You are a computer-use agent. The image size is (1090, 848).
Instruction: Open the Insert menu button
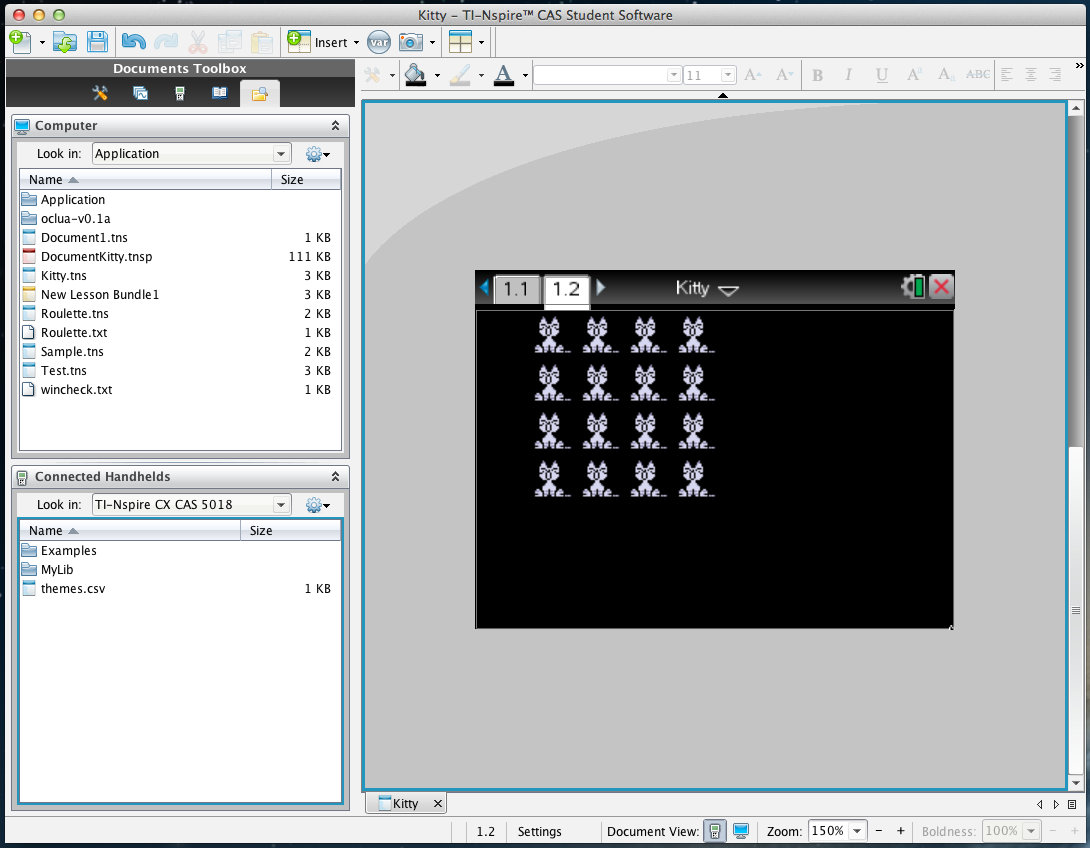click(323, 42)
